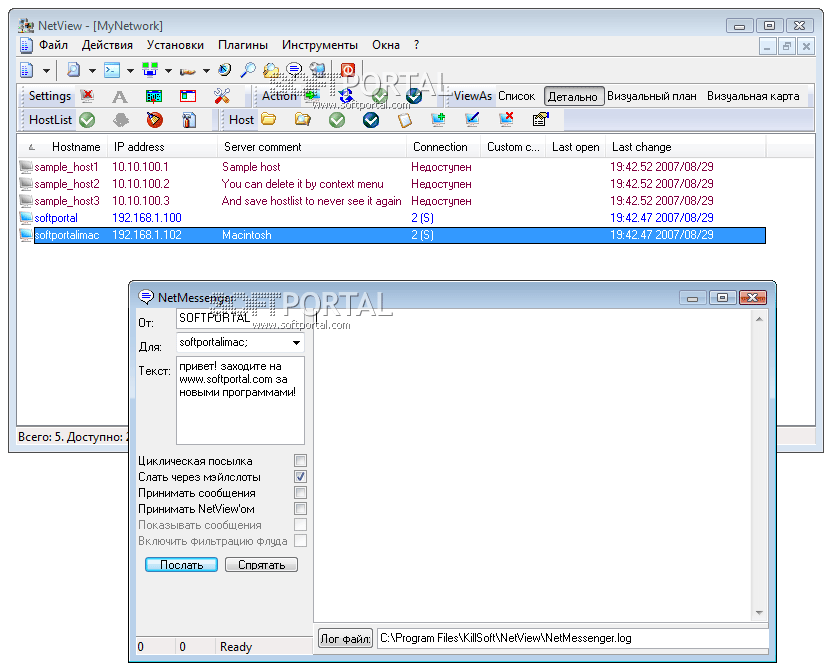Viewport: 830px width, 670px height.
Task: Click the red power button icon
Action: (348, 70)
